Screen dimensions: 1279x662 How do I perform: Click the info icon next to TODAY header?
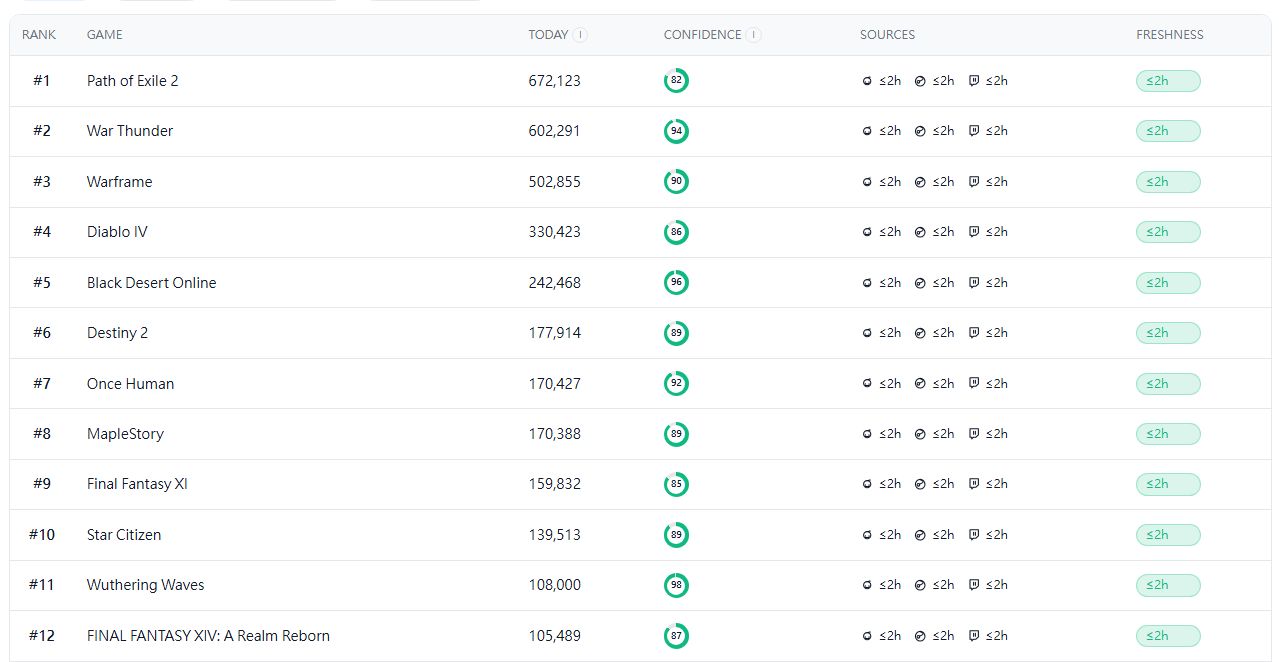580,35
